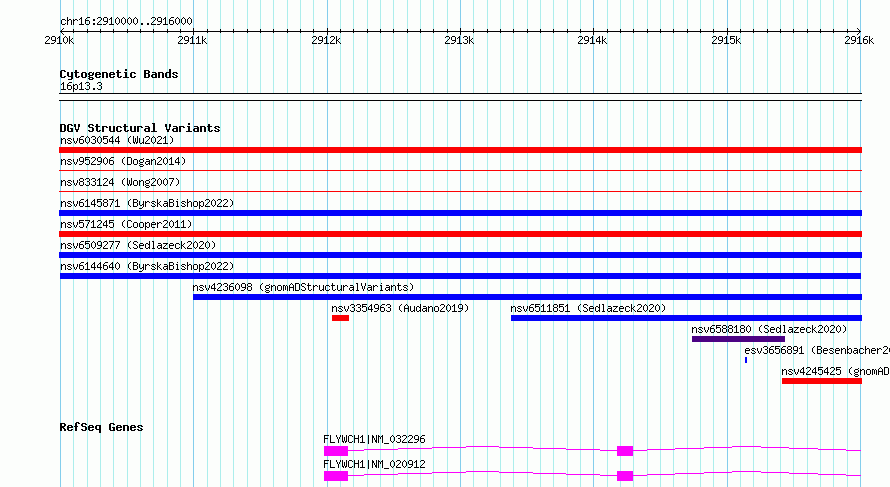Screen dimensions: 890x487
Task: Select the blue bar under nsv6145871 (ByrskaBishop2022)
Action: click(x=460, y=213)
